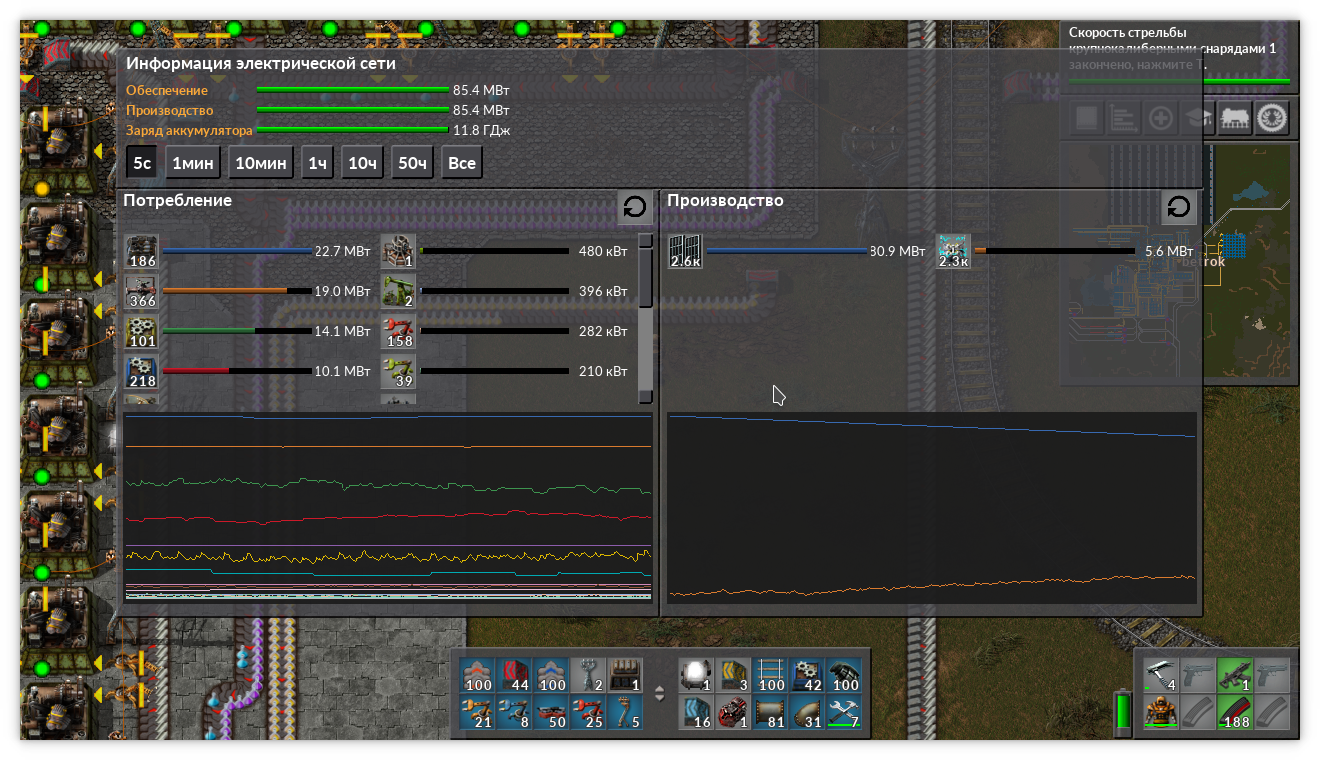The width and height of the screenshot is (1320, 760).
Task: Click the submachine gun weapon slot
Action: click(x=1235, y=675)
